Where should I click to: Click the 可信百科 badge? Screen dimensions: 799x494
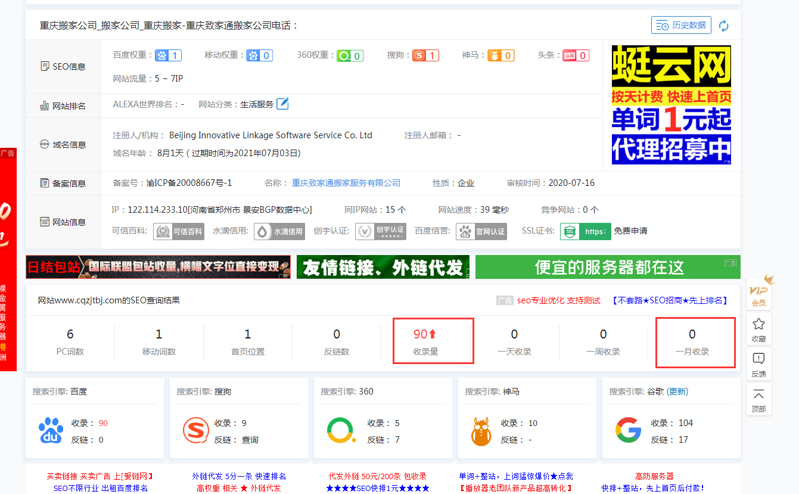click(179, 231)
